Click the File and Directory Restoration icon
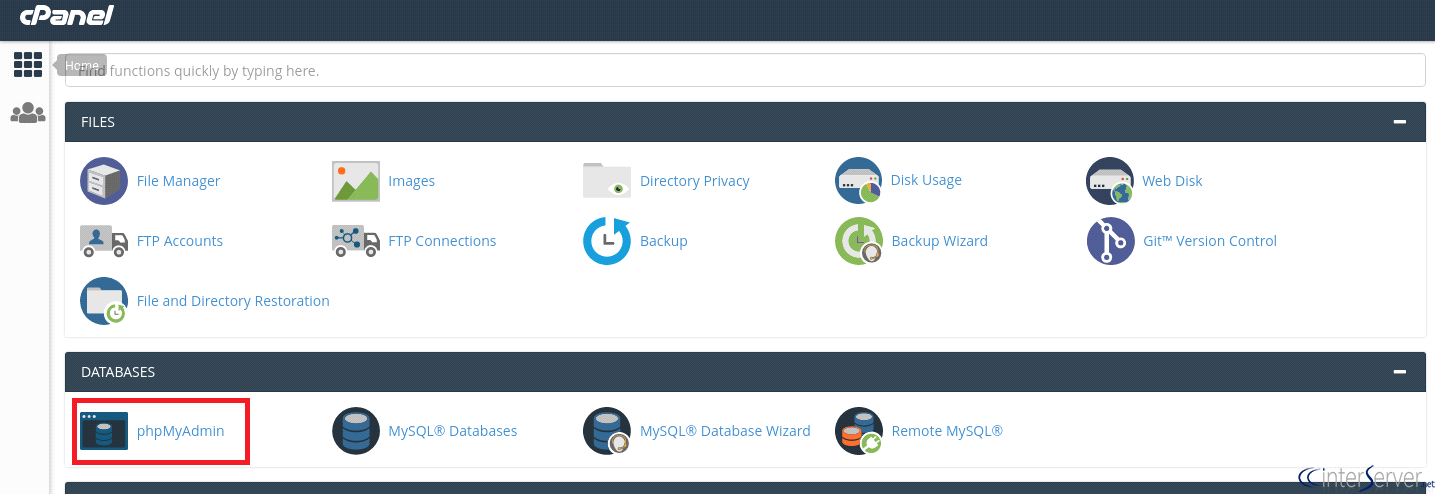The height and width of the screenshot is (494, 1435). click(x=104, y=301)
